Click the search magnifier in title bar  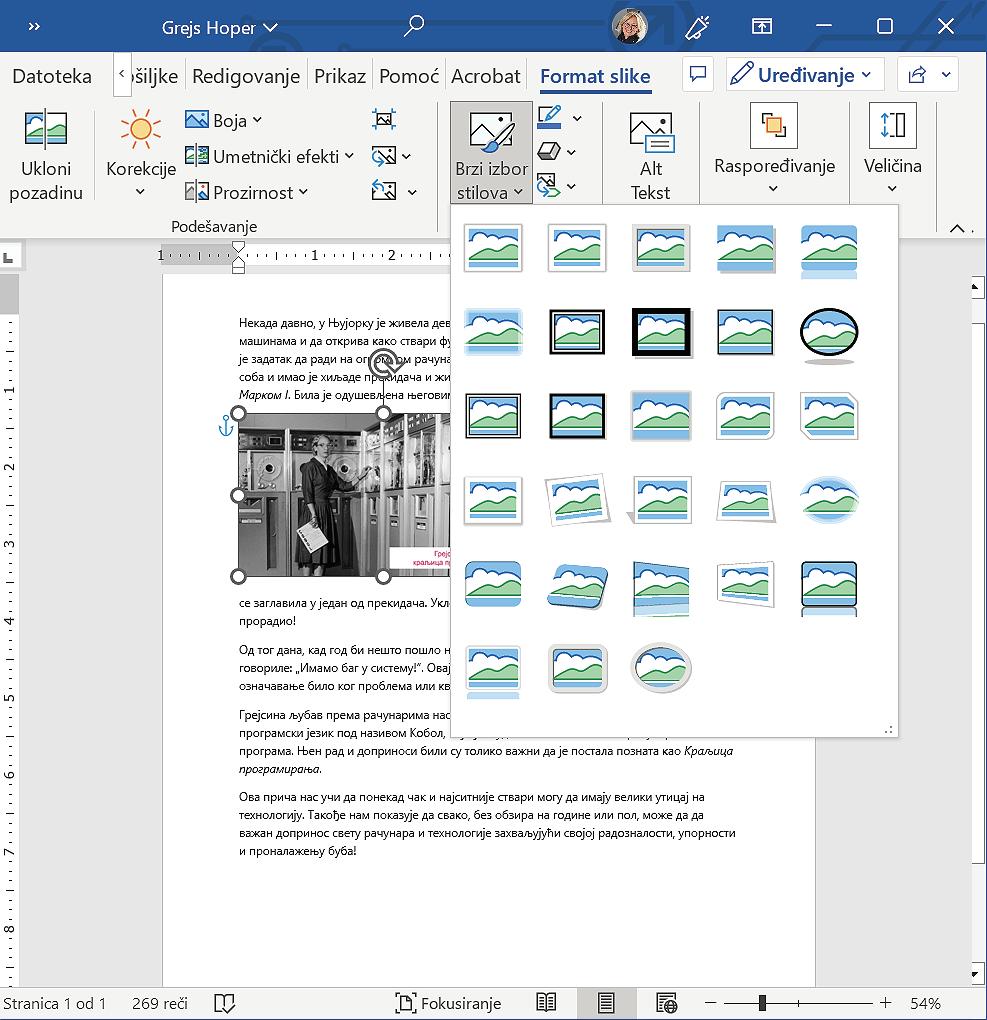click(413, 27)
